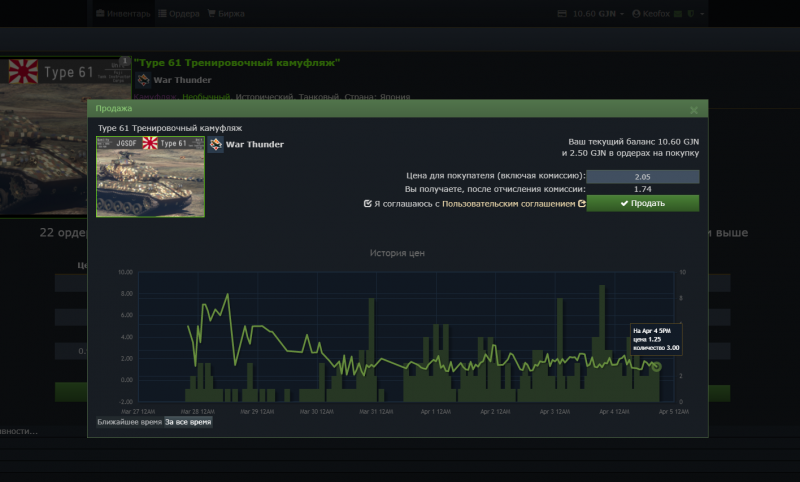Click the green Продать button
The height and width of the screenshot is (482, 800).
point(643,203)
